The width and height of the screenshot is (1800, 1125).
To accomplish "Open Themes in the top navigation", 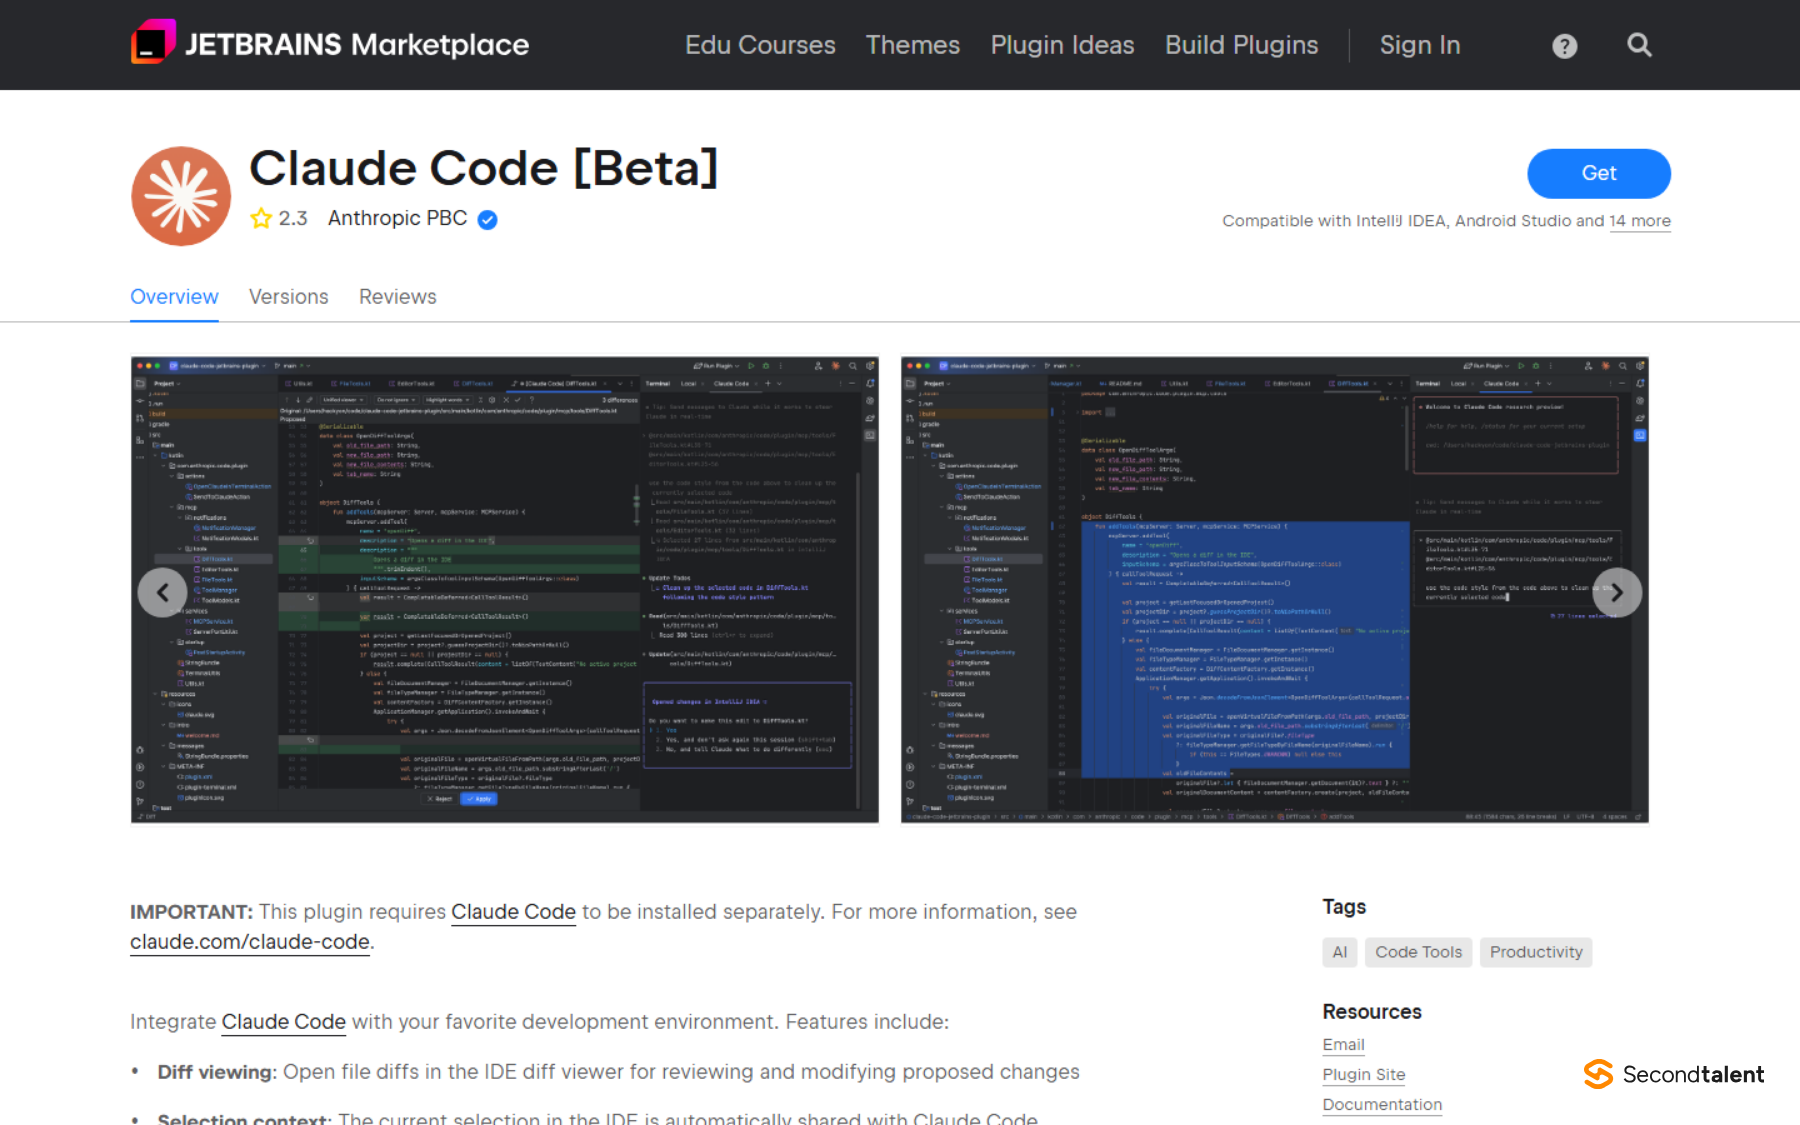I will click(x=913, y=45).
